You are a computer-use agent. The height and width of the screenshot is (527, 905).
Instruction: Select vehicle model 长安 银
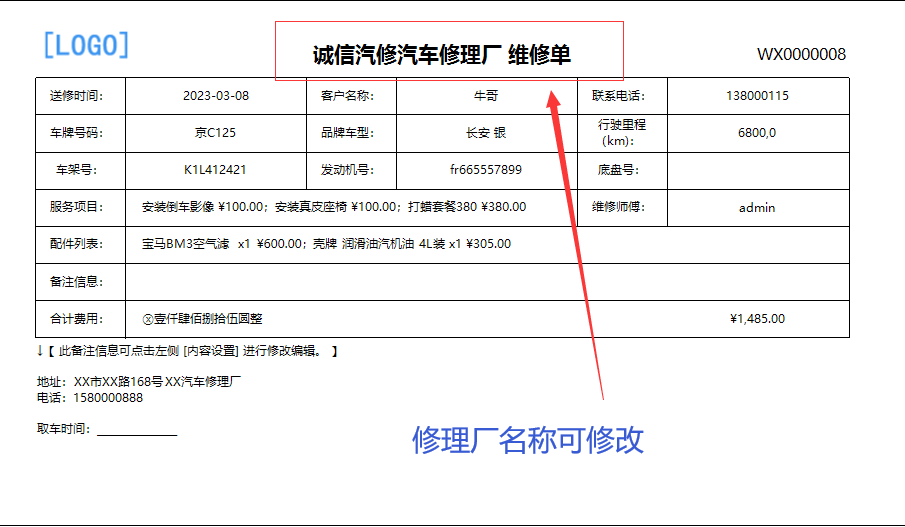pyautogui.click(x=486, y=133)
